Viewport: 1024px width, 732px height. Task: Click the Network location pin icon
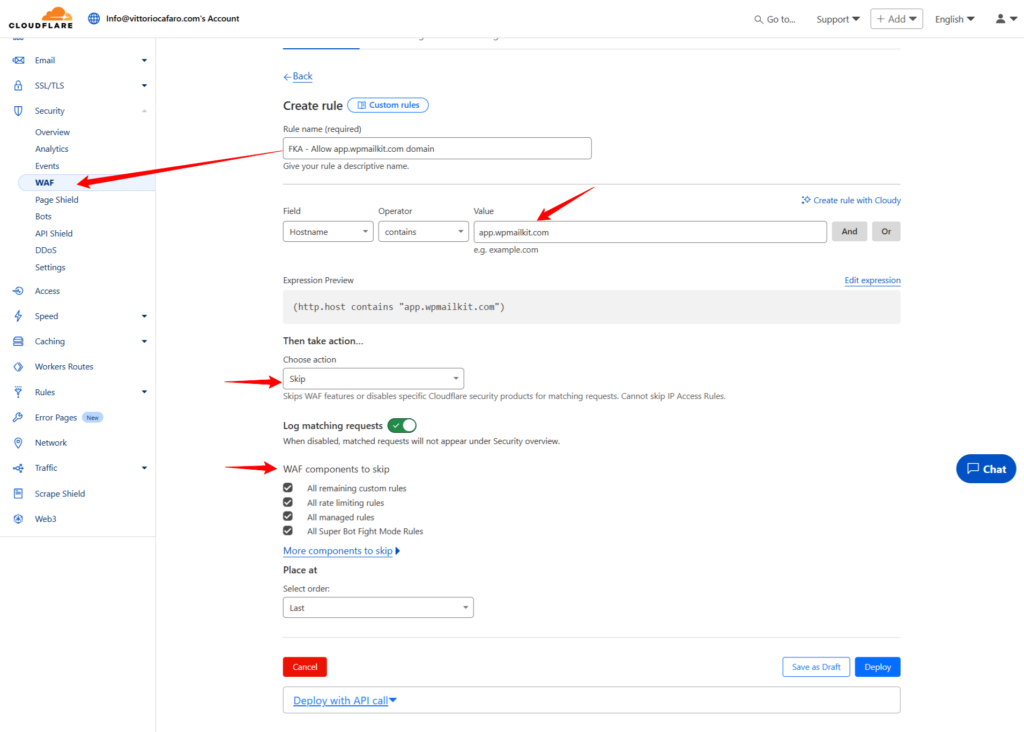pyautogui.click(x=18, y=443)
